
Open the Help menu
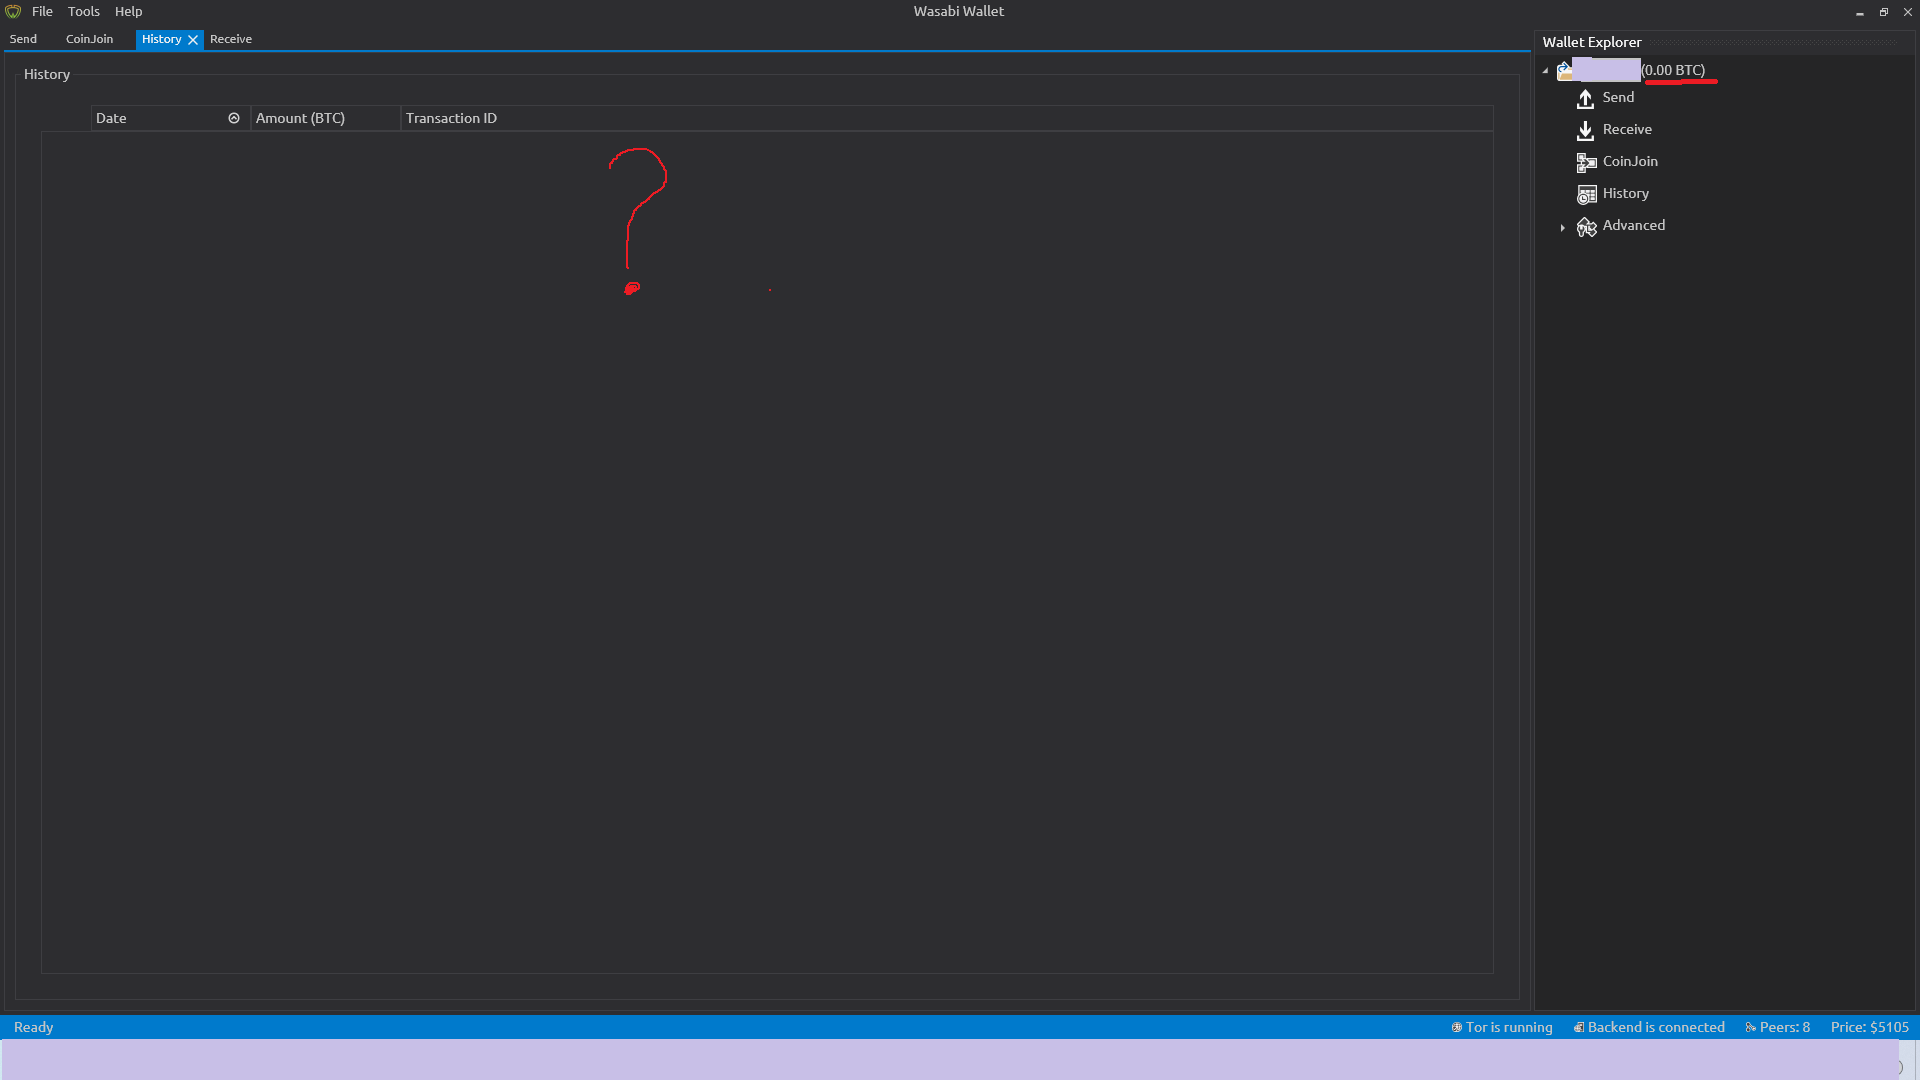click(128, 12)
